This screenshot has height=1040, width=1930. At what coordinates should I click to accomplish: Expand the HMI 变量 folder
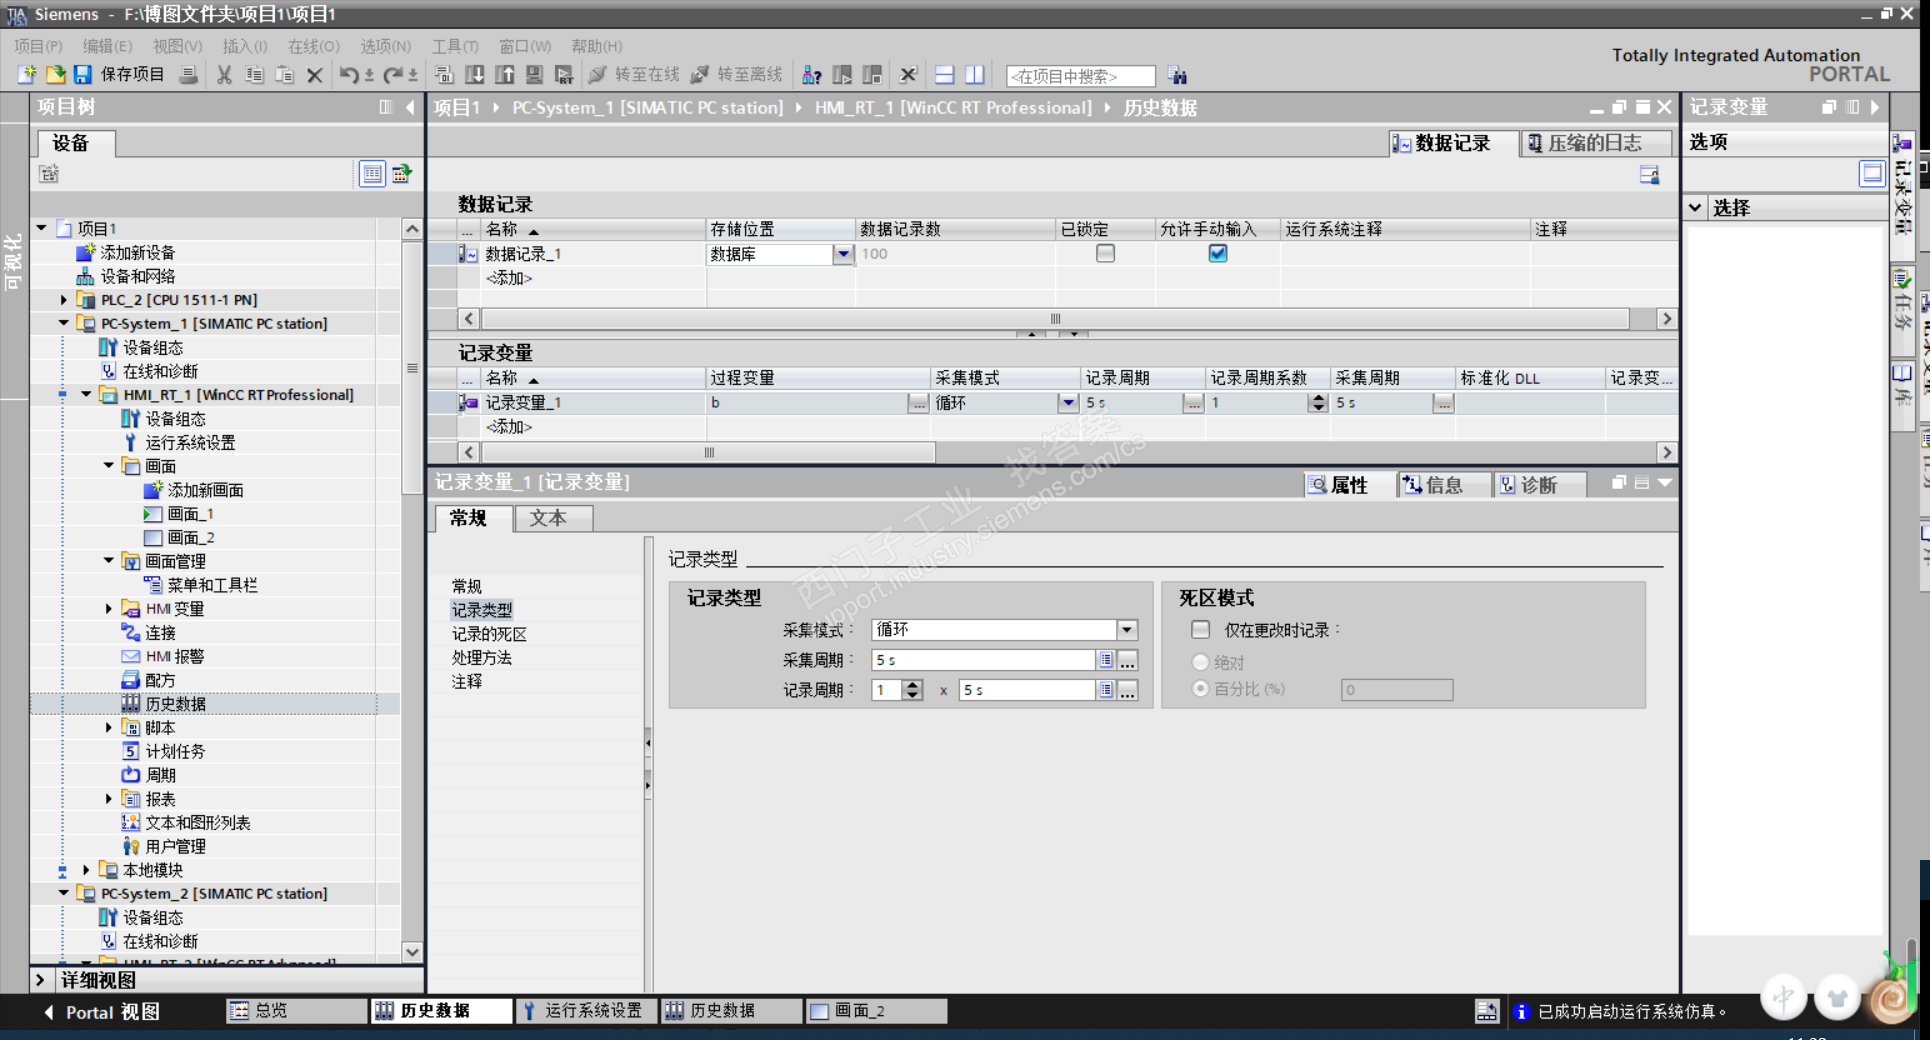[x=109, y=609]
